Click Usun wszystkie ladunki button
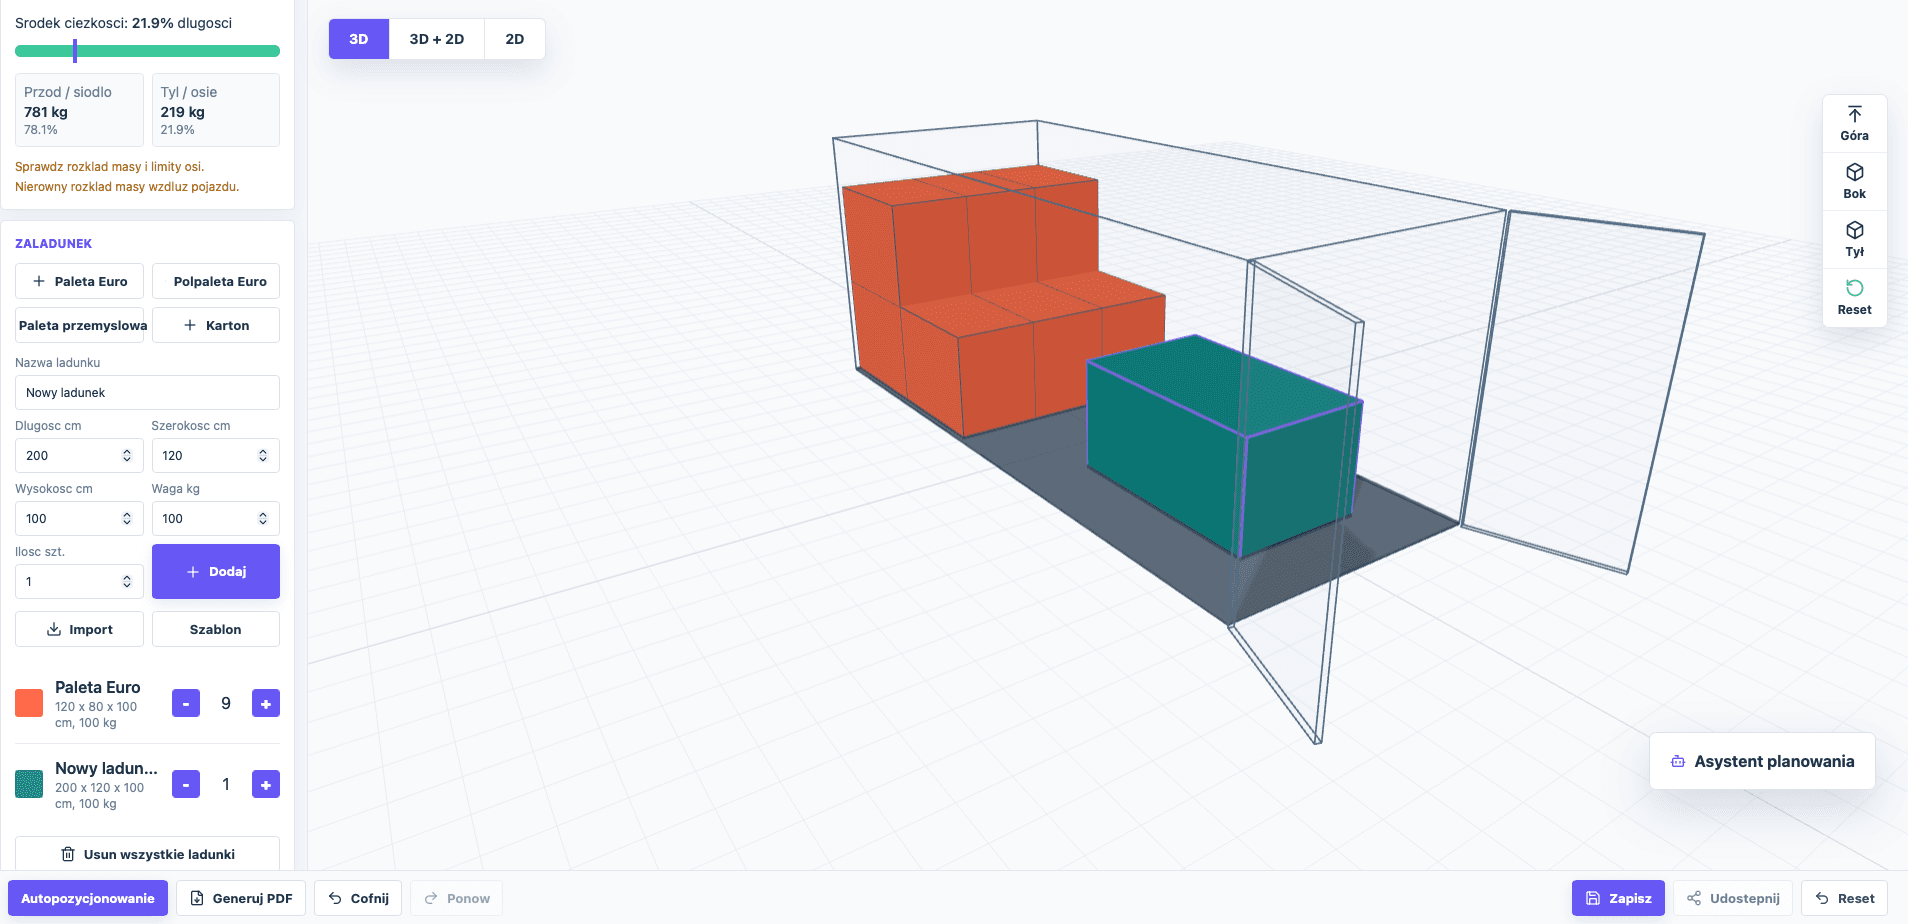This screenshot has height=924, width=1908. coord(147,854)
